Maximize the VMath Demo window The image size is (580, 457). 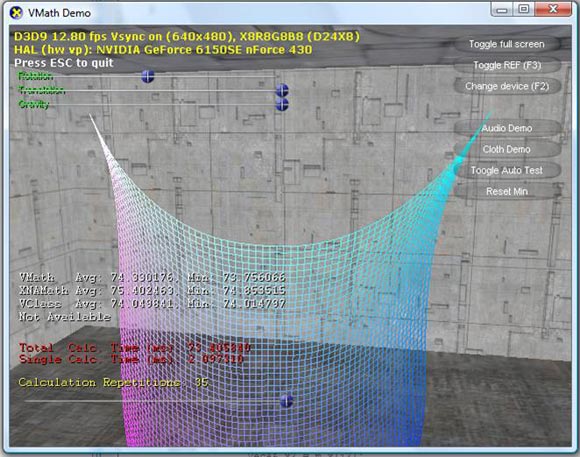pyautogui.click(x=523, y=10)
